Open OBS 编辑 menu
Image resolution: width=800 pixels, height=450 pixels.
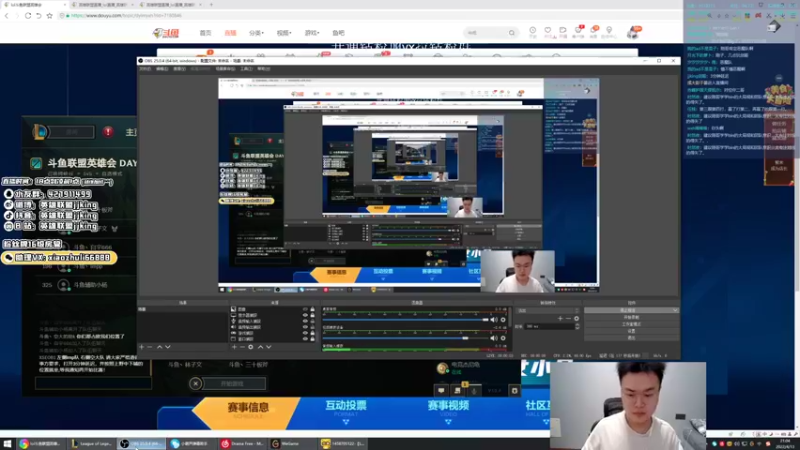coord(162,69)
